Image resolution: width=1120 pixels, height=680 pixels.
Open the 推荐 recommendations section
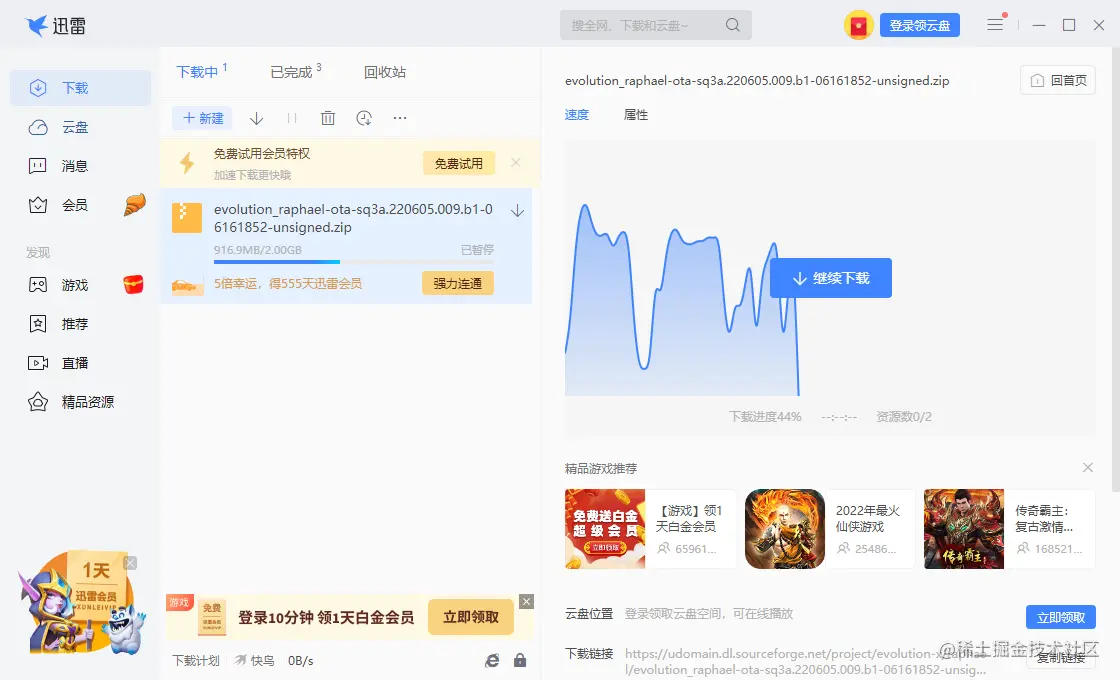80,324
